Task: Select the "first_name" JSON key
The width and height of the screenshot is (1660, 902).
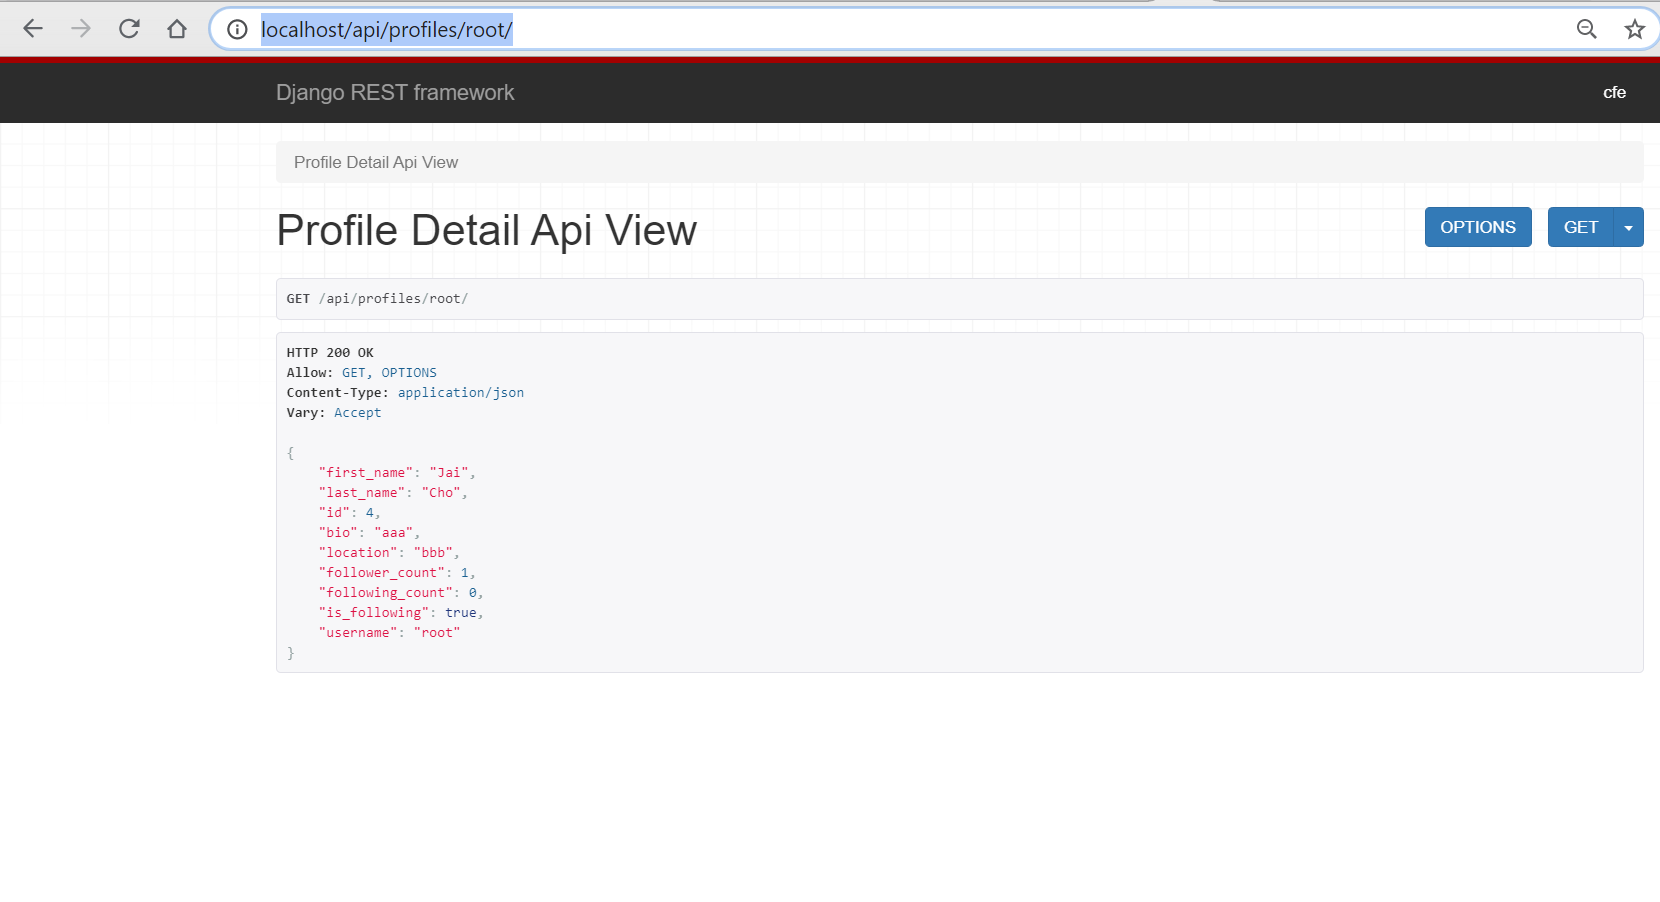Action: pyautogui.click(x=366, y=473)
